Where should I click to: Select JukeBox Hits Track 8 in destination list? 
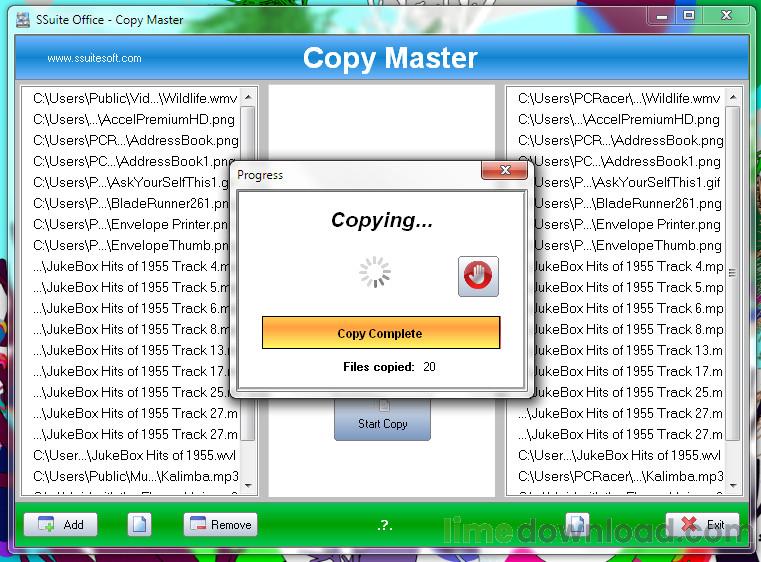[629, 329]
